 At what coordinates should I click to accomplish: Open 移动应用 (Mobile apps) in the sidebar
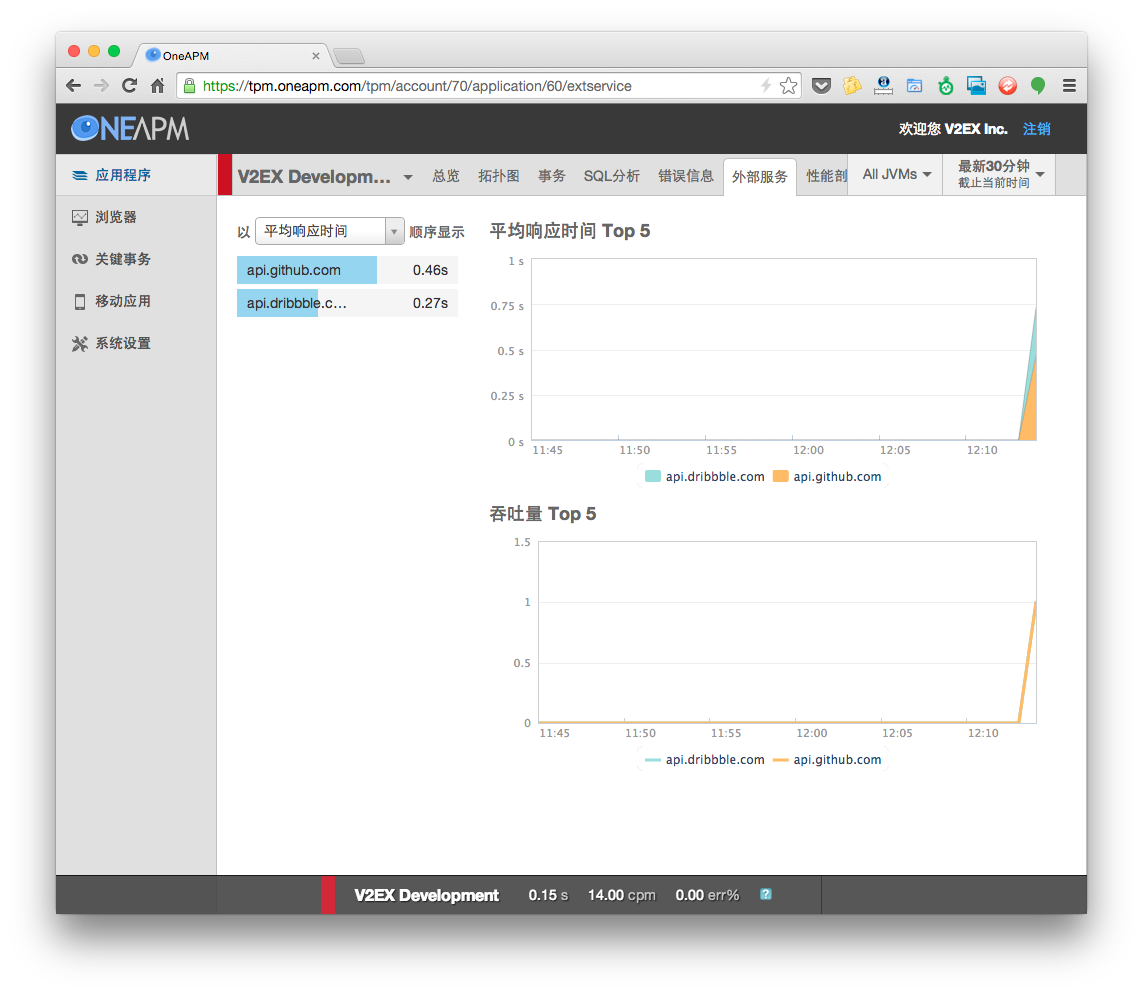click(122, 301)
